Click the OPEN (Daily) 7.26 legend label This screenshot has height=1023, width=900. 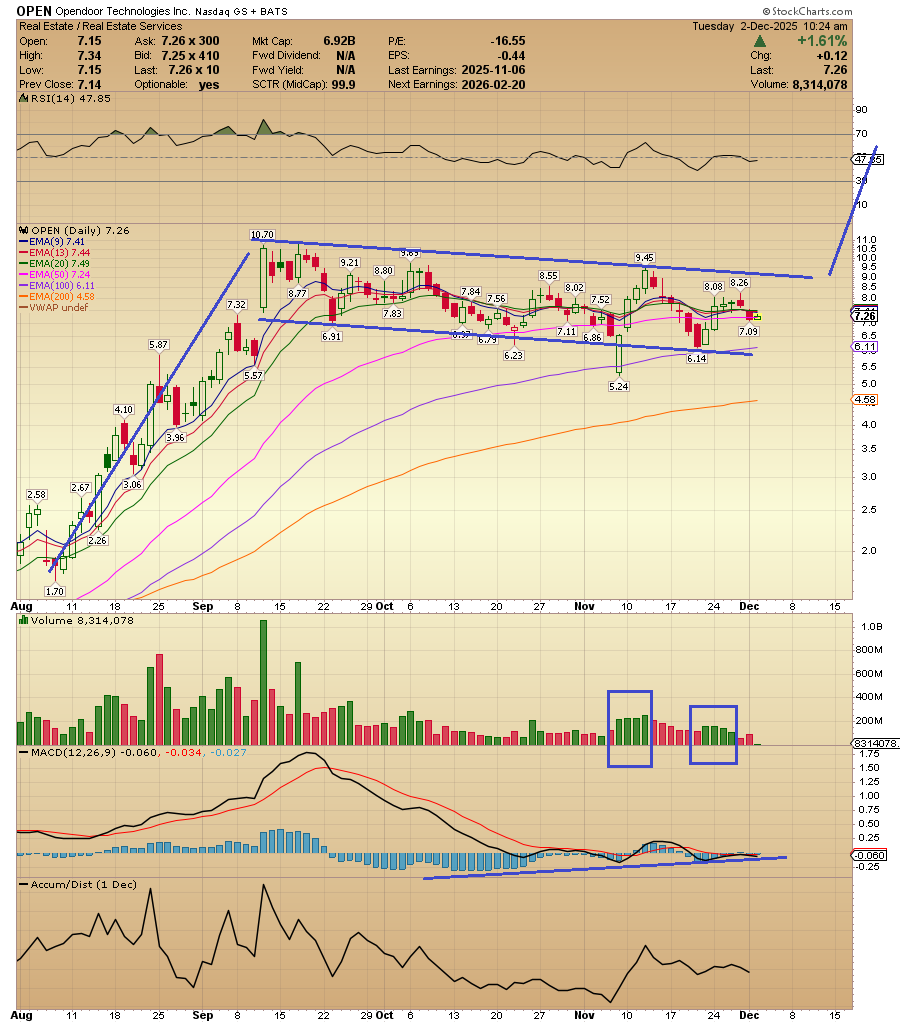tap(80, 230)
